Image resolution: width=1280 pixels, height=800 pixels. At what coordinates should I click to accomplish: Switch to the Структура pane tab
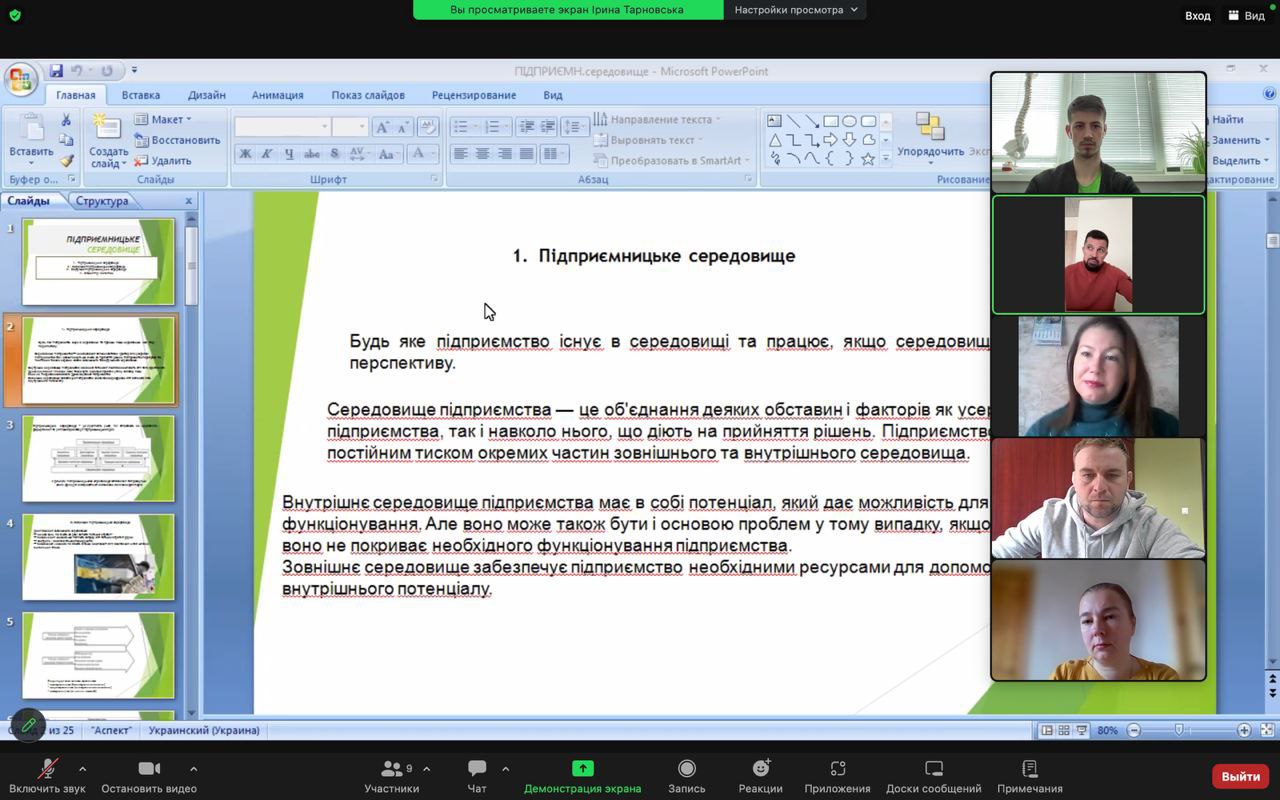click(x=102, y=201)
